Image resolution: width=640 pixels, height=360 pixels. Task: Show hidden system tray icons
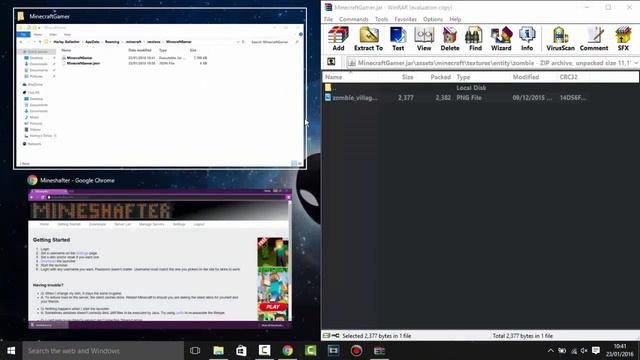(x=551, y=351)
